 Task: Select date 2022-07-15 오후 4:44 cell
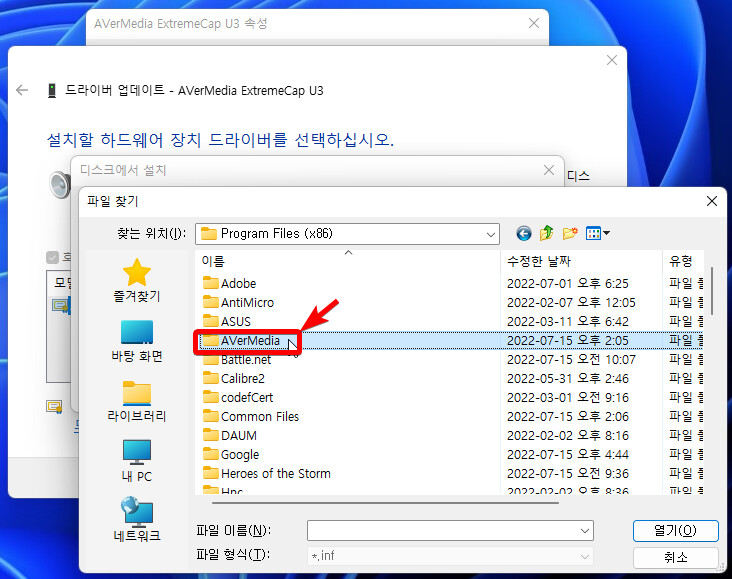568,455
